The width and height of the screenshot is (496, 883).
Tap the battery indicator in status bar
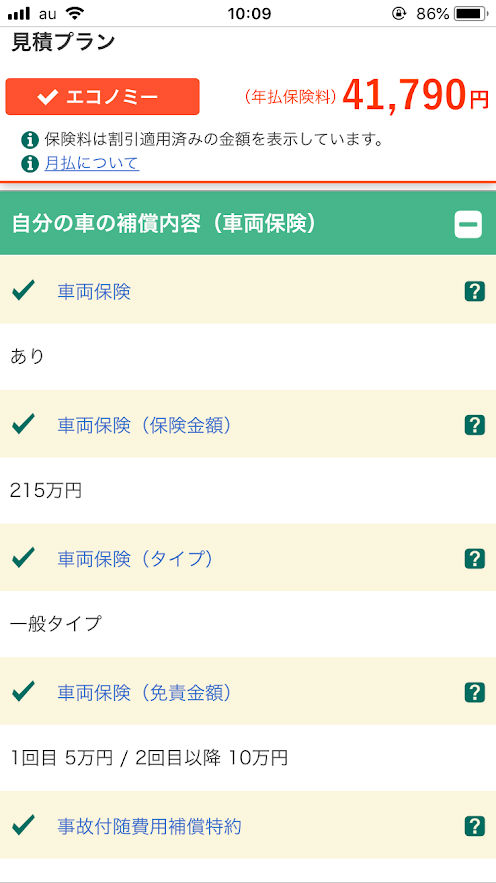click(471, 14)
